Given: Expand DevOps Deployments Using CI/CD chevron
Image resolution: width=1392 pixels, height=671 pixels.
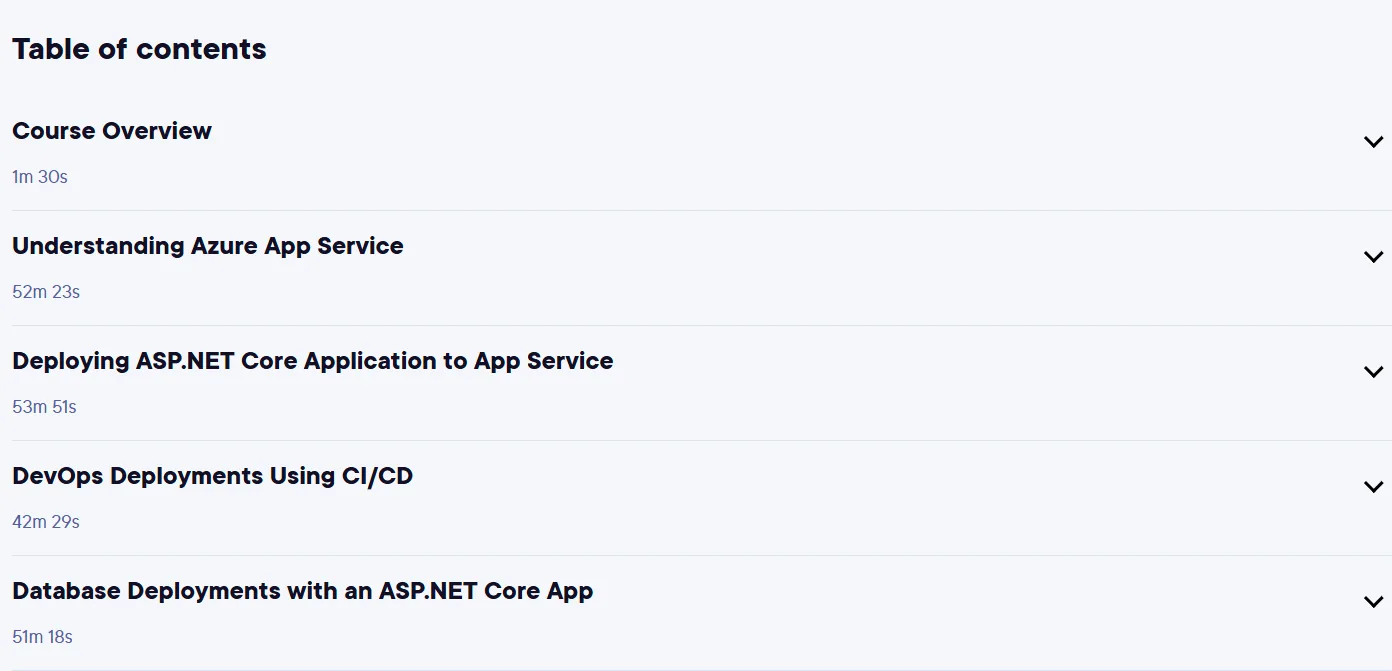Looking at the screenshot, I should click(1373, 487).
